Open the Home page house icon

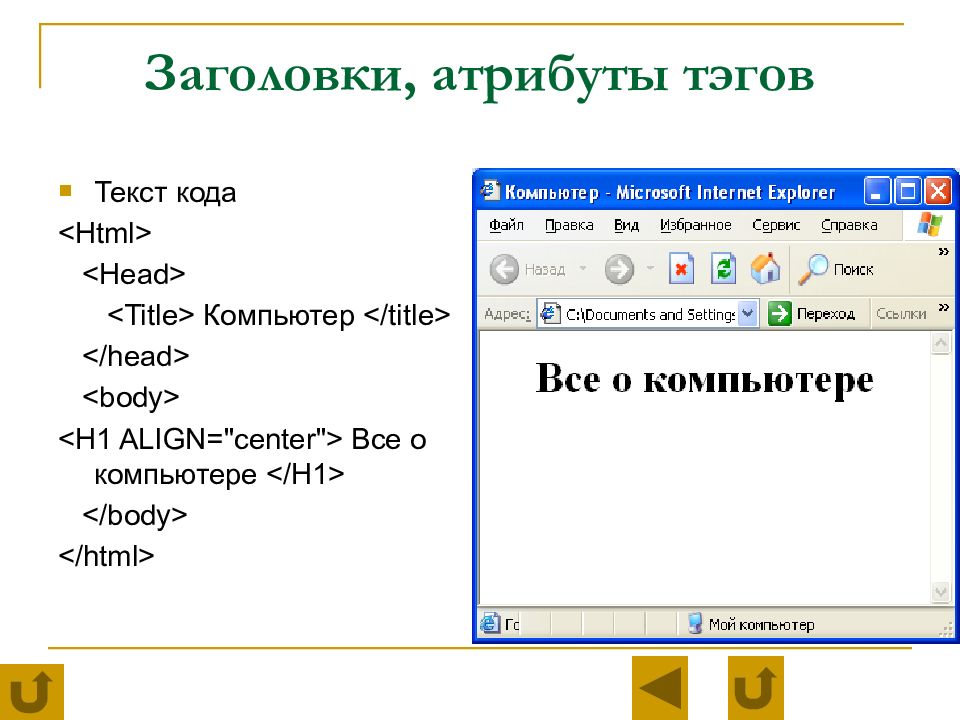click(x=765, y=268)
